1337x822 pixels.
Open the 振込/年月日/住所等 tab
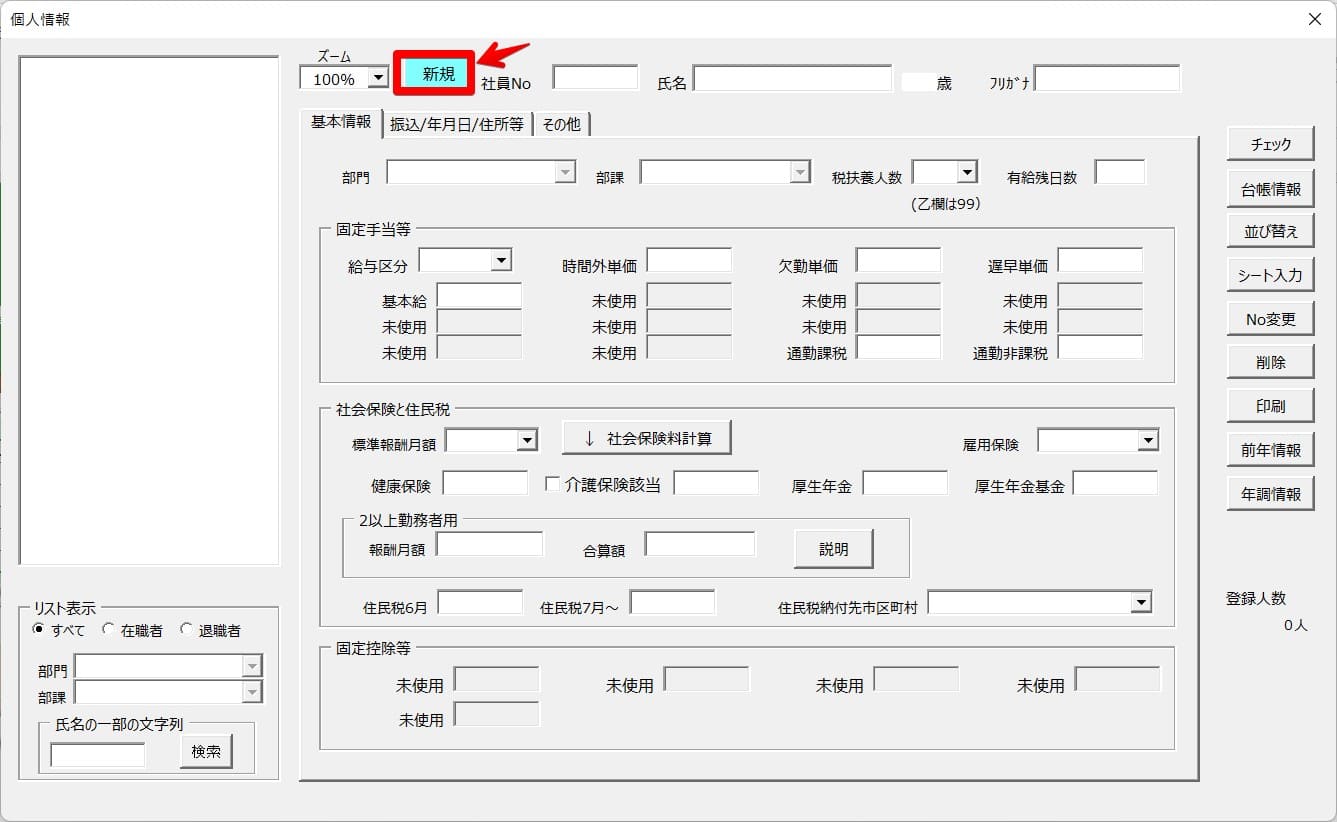(457, 124)
